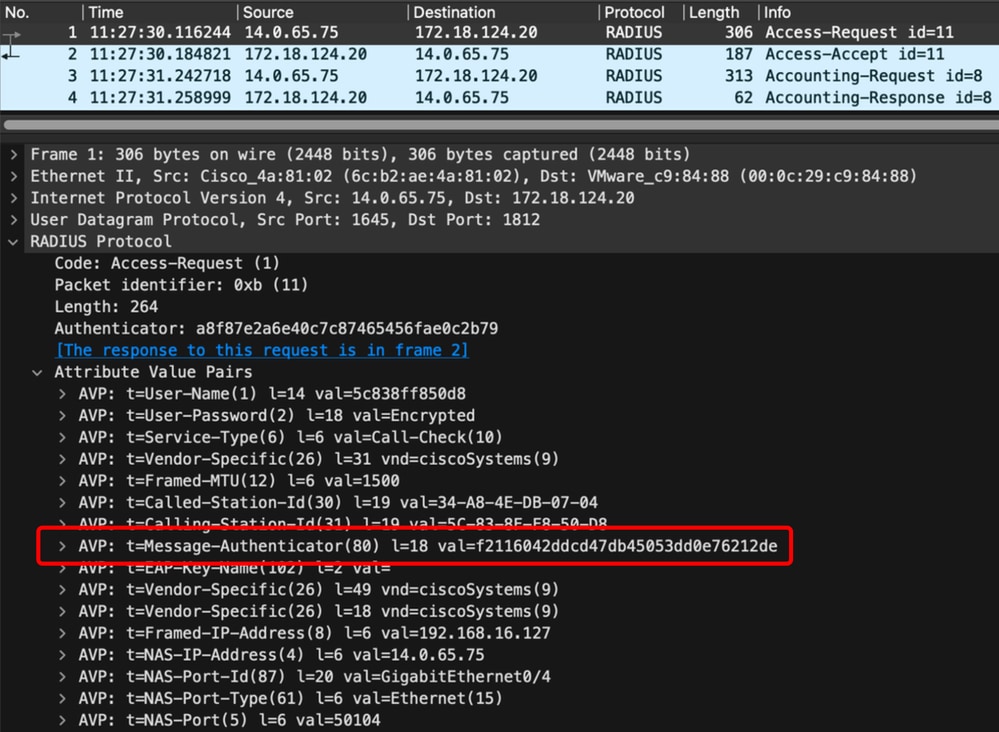Select the 'Packet identifier: 0xb (11)' field

(x=181, y=285)
